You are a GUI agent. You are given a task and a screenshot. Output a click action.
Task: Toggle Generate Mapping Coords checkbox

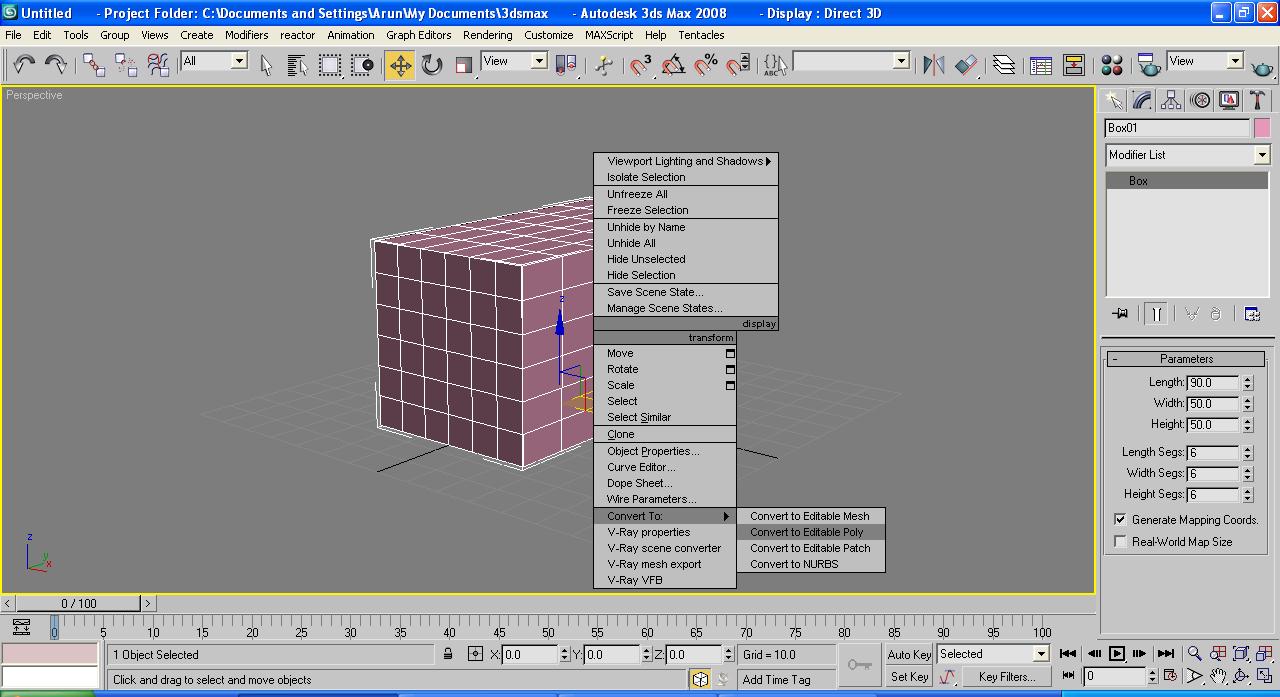(1120, 520)
